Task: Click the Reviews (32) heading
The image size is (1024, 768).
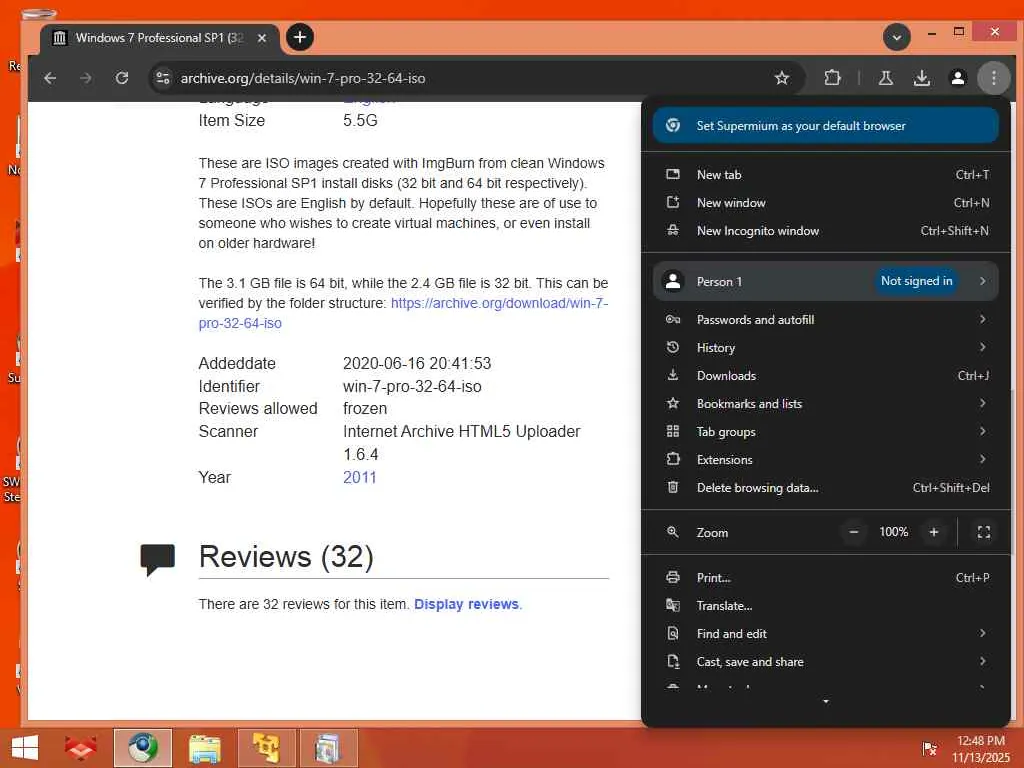Action: coord(286,557)
